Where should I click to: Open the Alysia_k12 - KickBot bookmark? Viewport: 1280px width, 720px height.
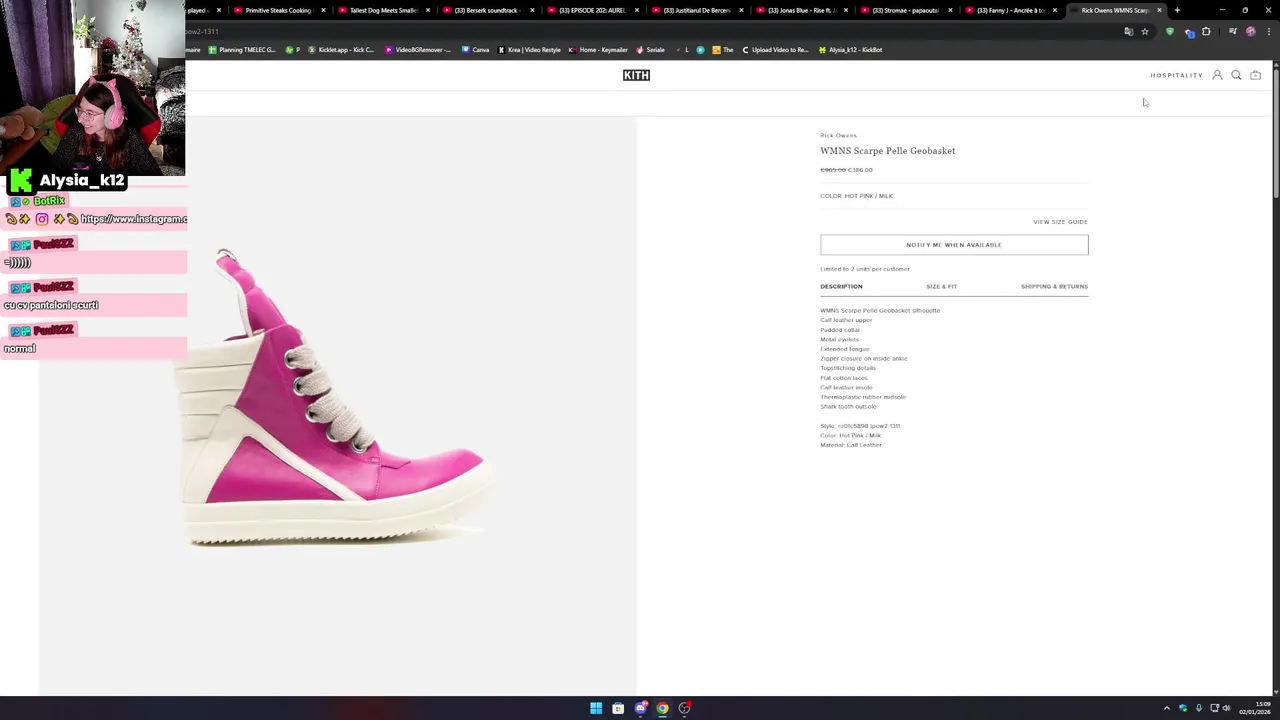(x=851, y=50)
